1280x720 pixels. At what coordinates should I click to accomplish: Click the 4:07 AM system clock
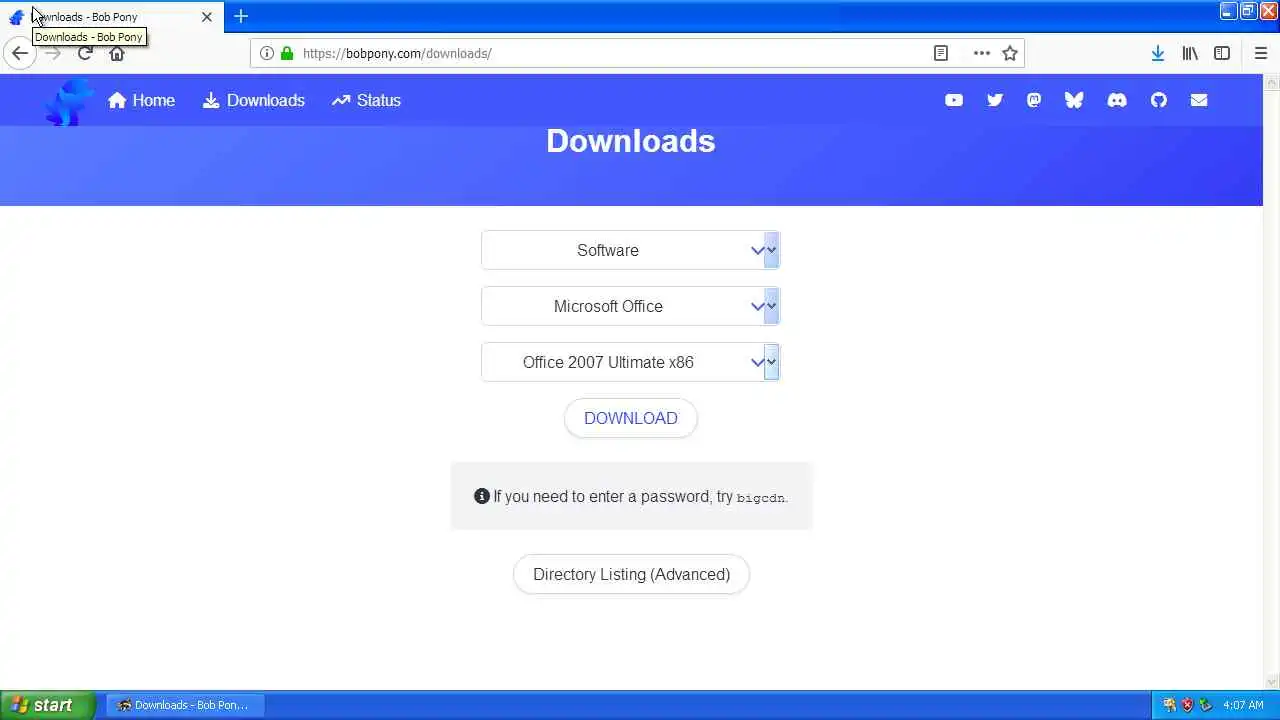pos(1244,705)
